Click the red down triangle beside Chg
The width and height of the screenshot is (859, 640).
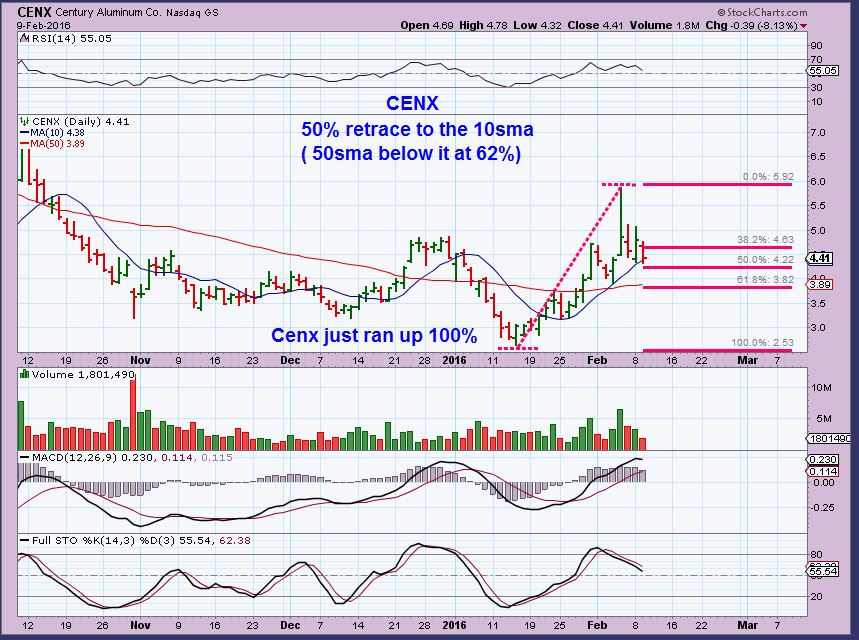click(x=803, y=26)
